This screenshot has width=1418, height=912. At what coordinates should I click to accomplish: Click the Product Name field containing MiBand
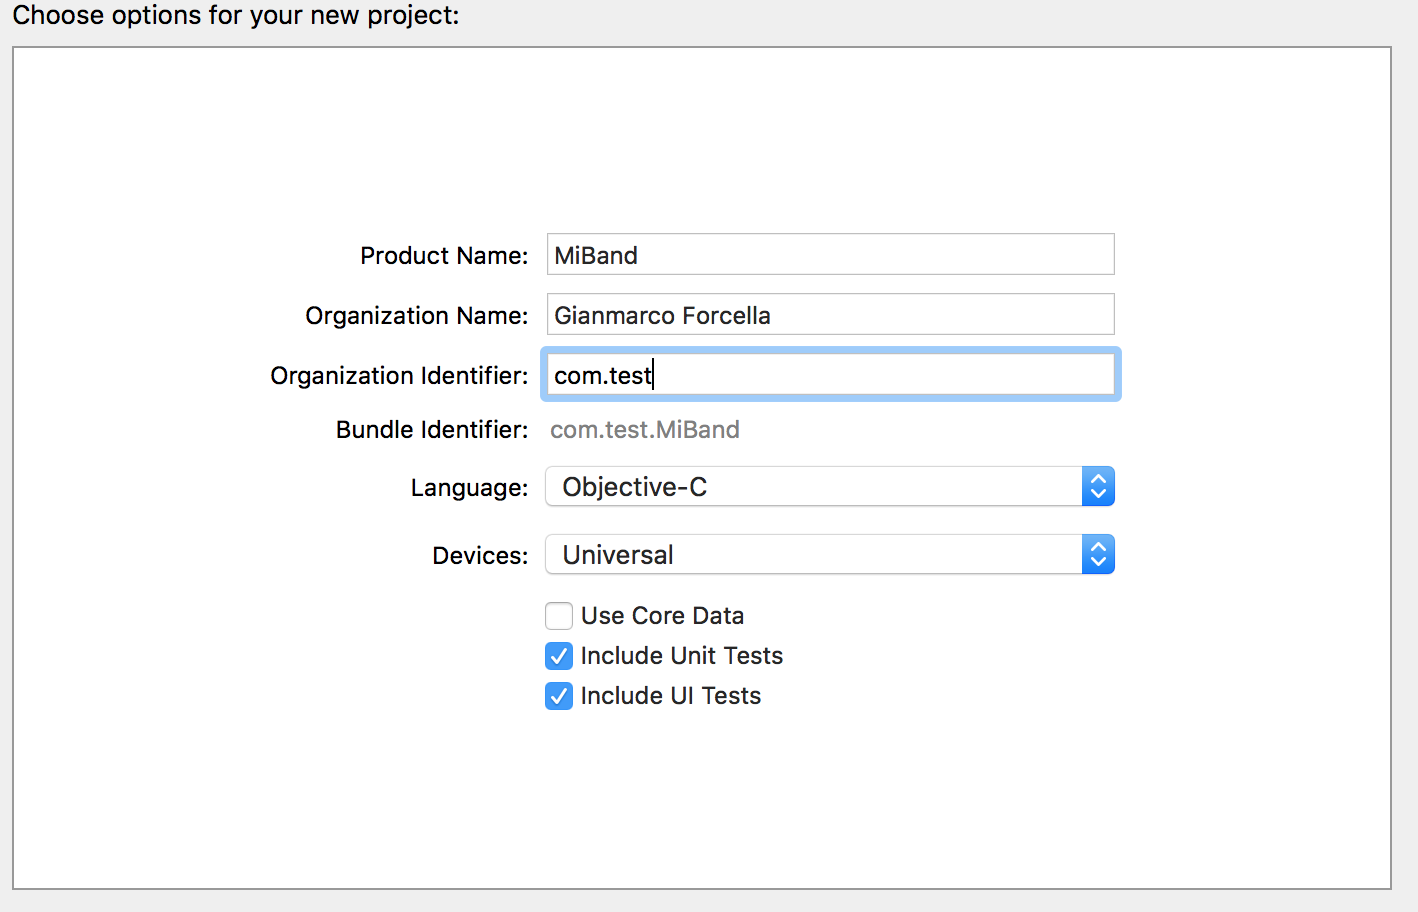pos(830,254)
